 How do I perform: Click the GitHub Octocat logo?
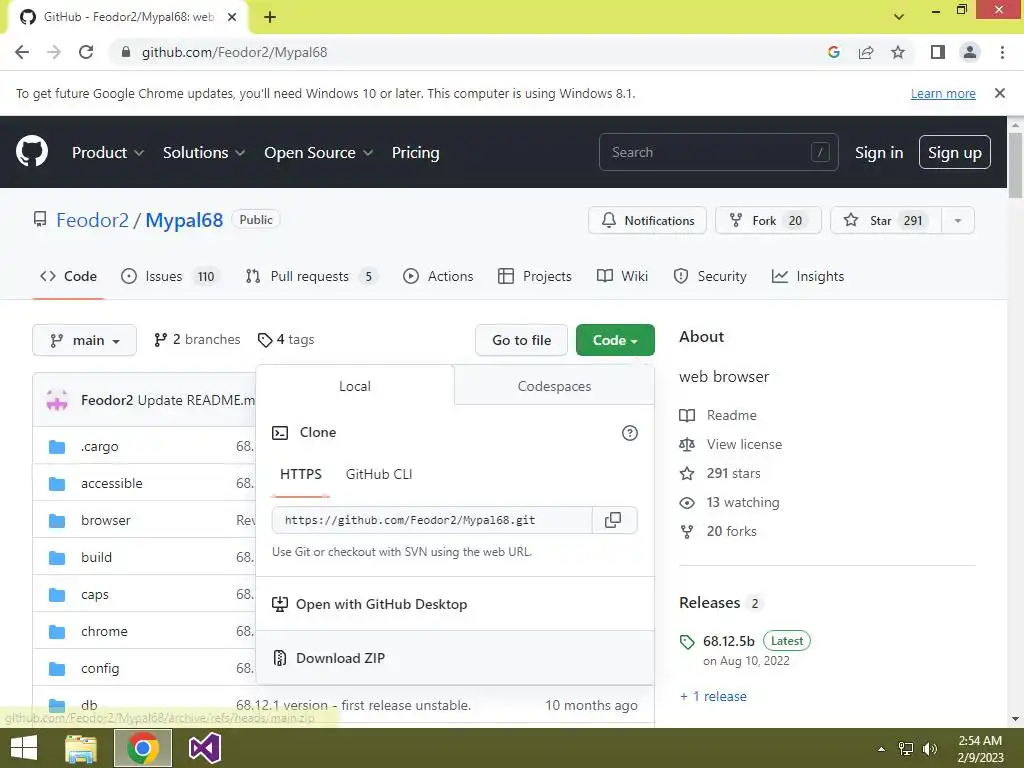(x=32, y=152)
